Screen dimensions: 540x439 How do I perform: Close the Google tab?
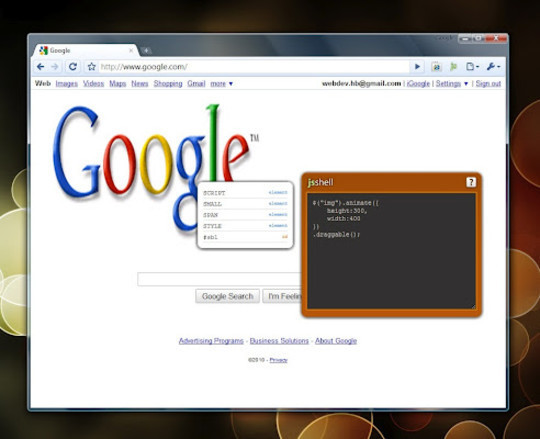tap(131, 51)
